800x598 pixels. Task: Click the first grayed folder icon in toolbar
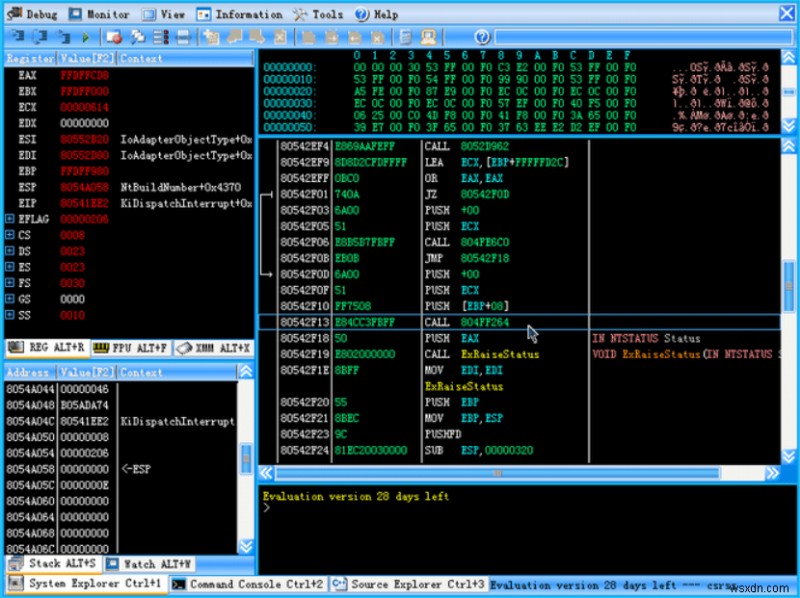308,37
